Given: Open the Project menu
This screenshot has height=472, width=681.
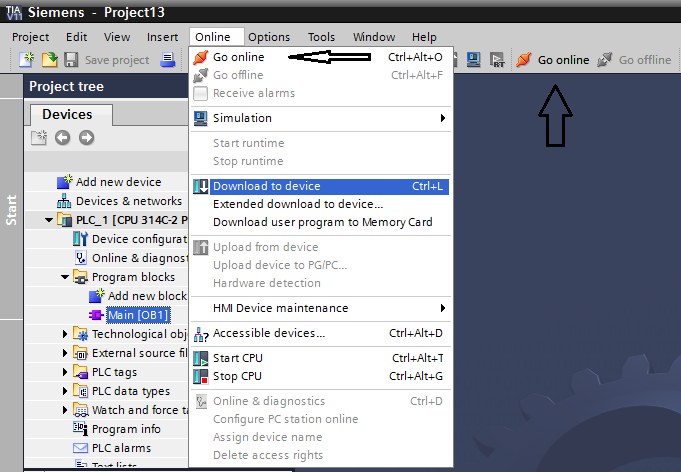Looking at the screenshot, I should pyautogui.click(x=30, y=37).
